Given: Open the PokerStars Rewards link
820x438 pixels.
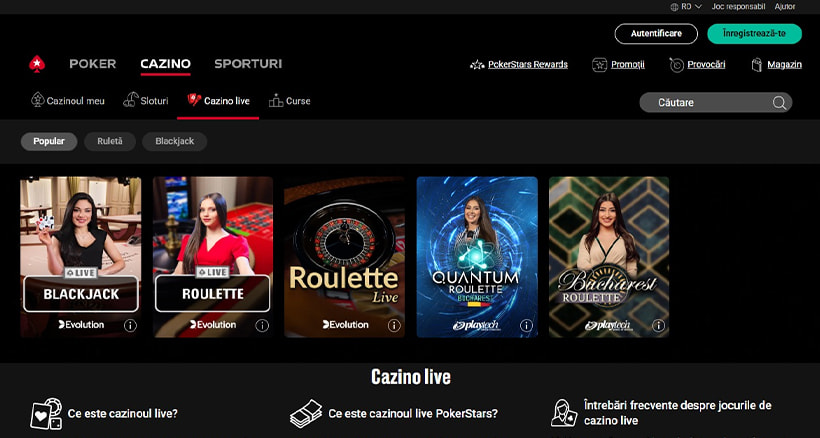Looking at the screenshot, I should click(528, 65).
